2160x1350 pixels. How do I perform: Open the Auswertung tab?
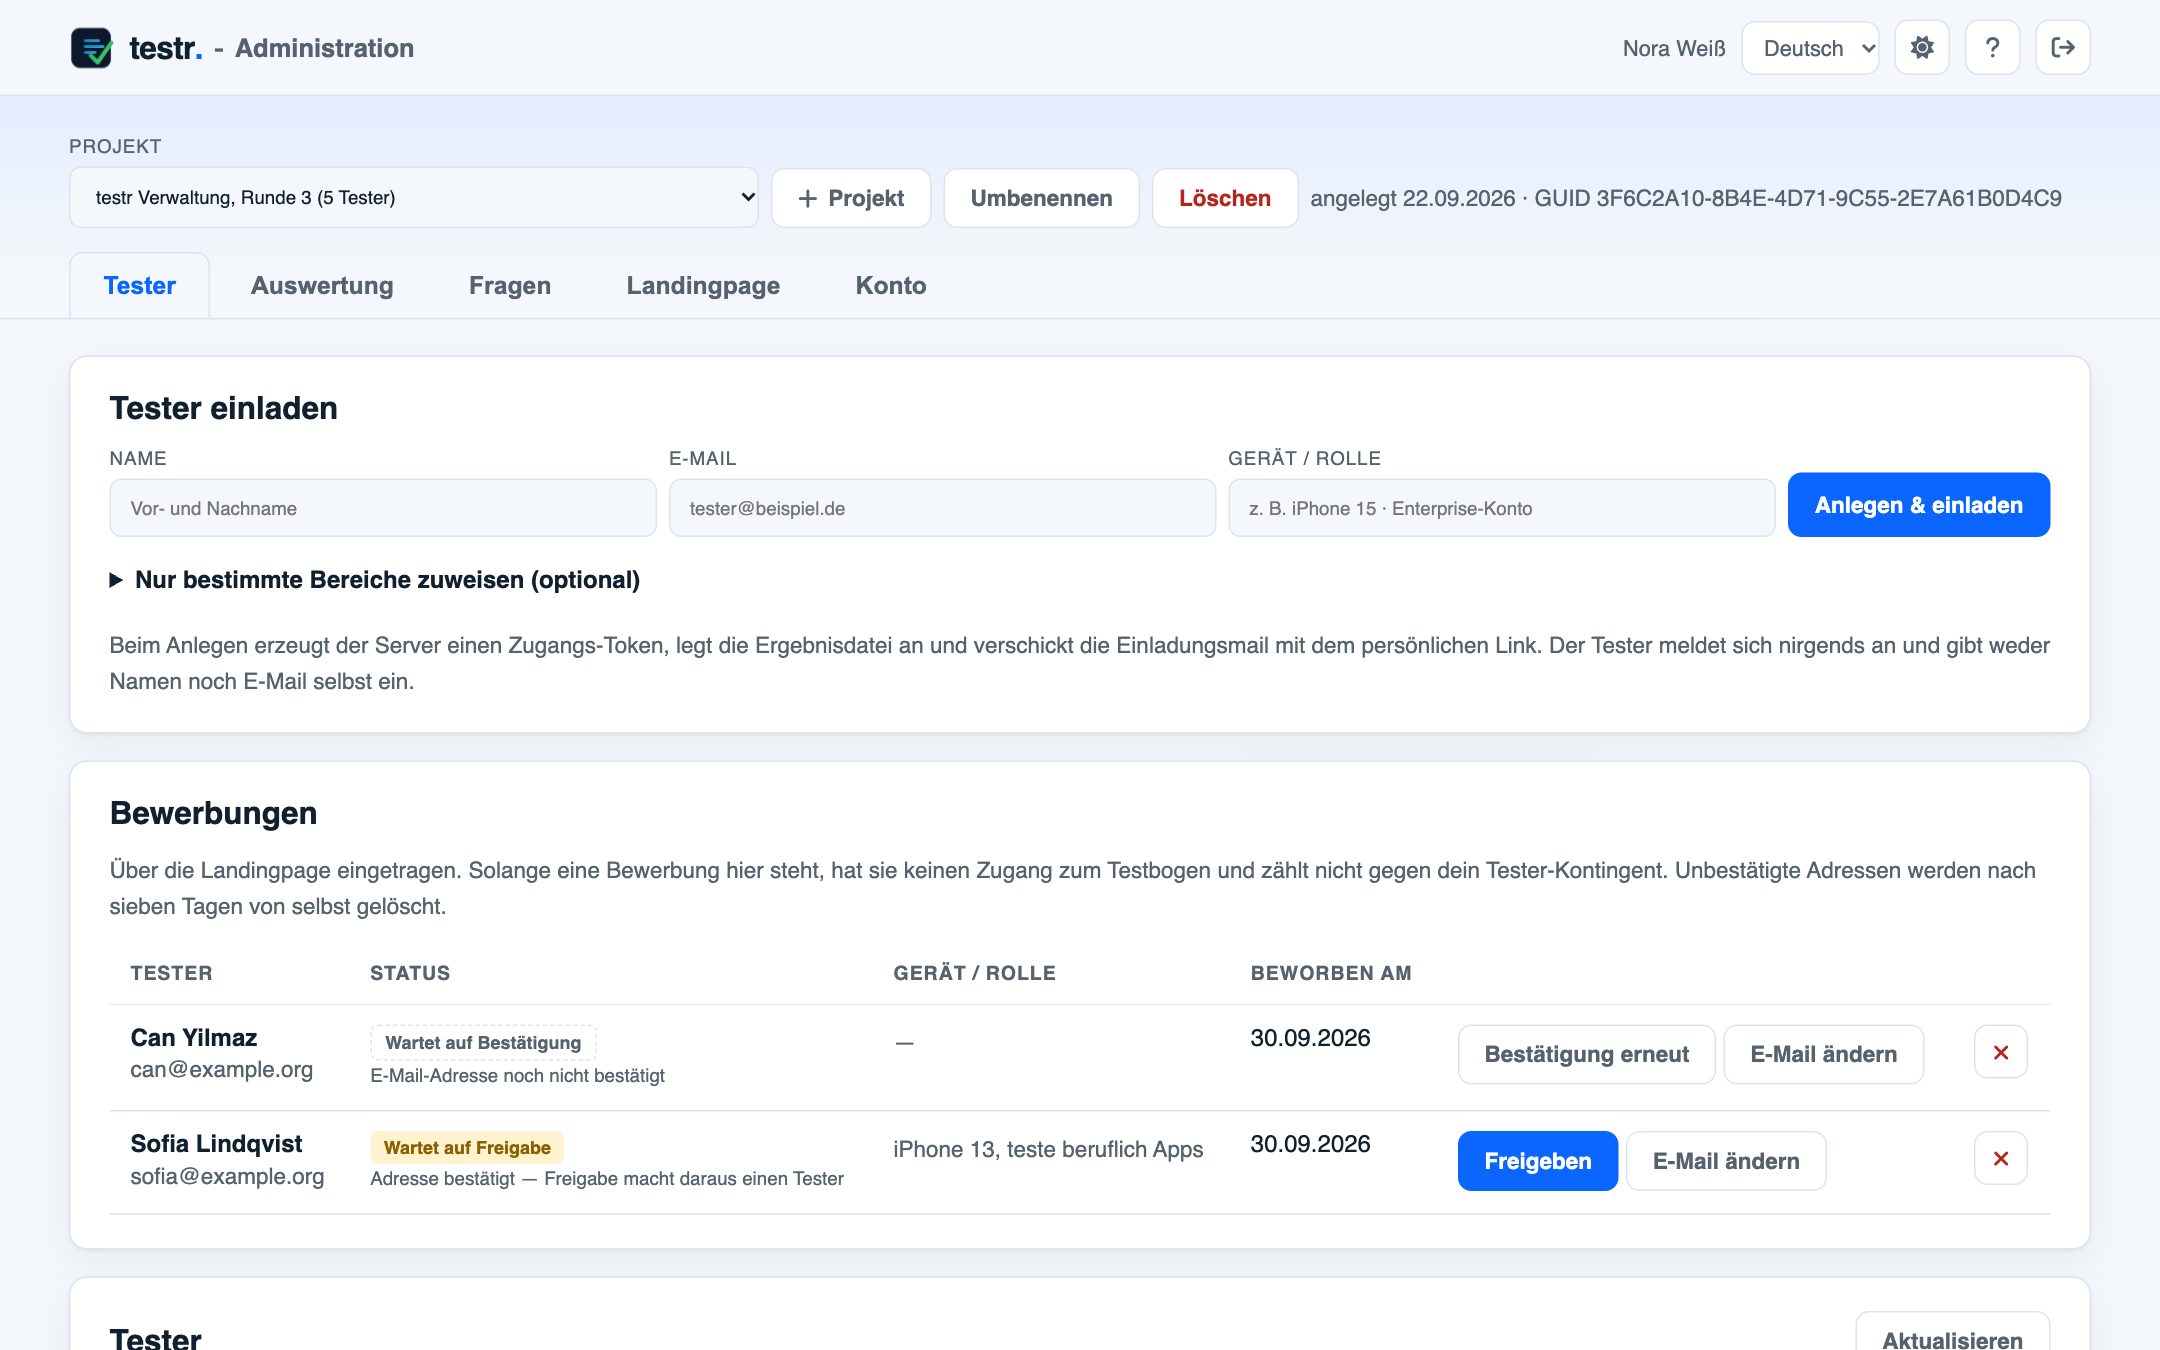(322, 286)
